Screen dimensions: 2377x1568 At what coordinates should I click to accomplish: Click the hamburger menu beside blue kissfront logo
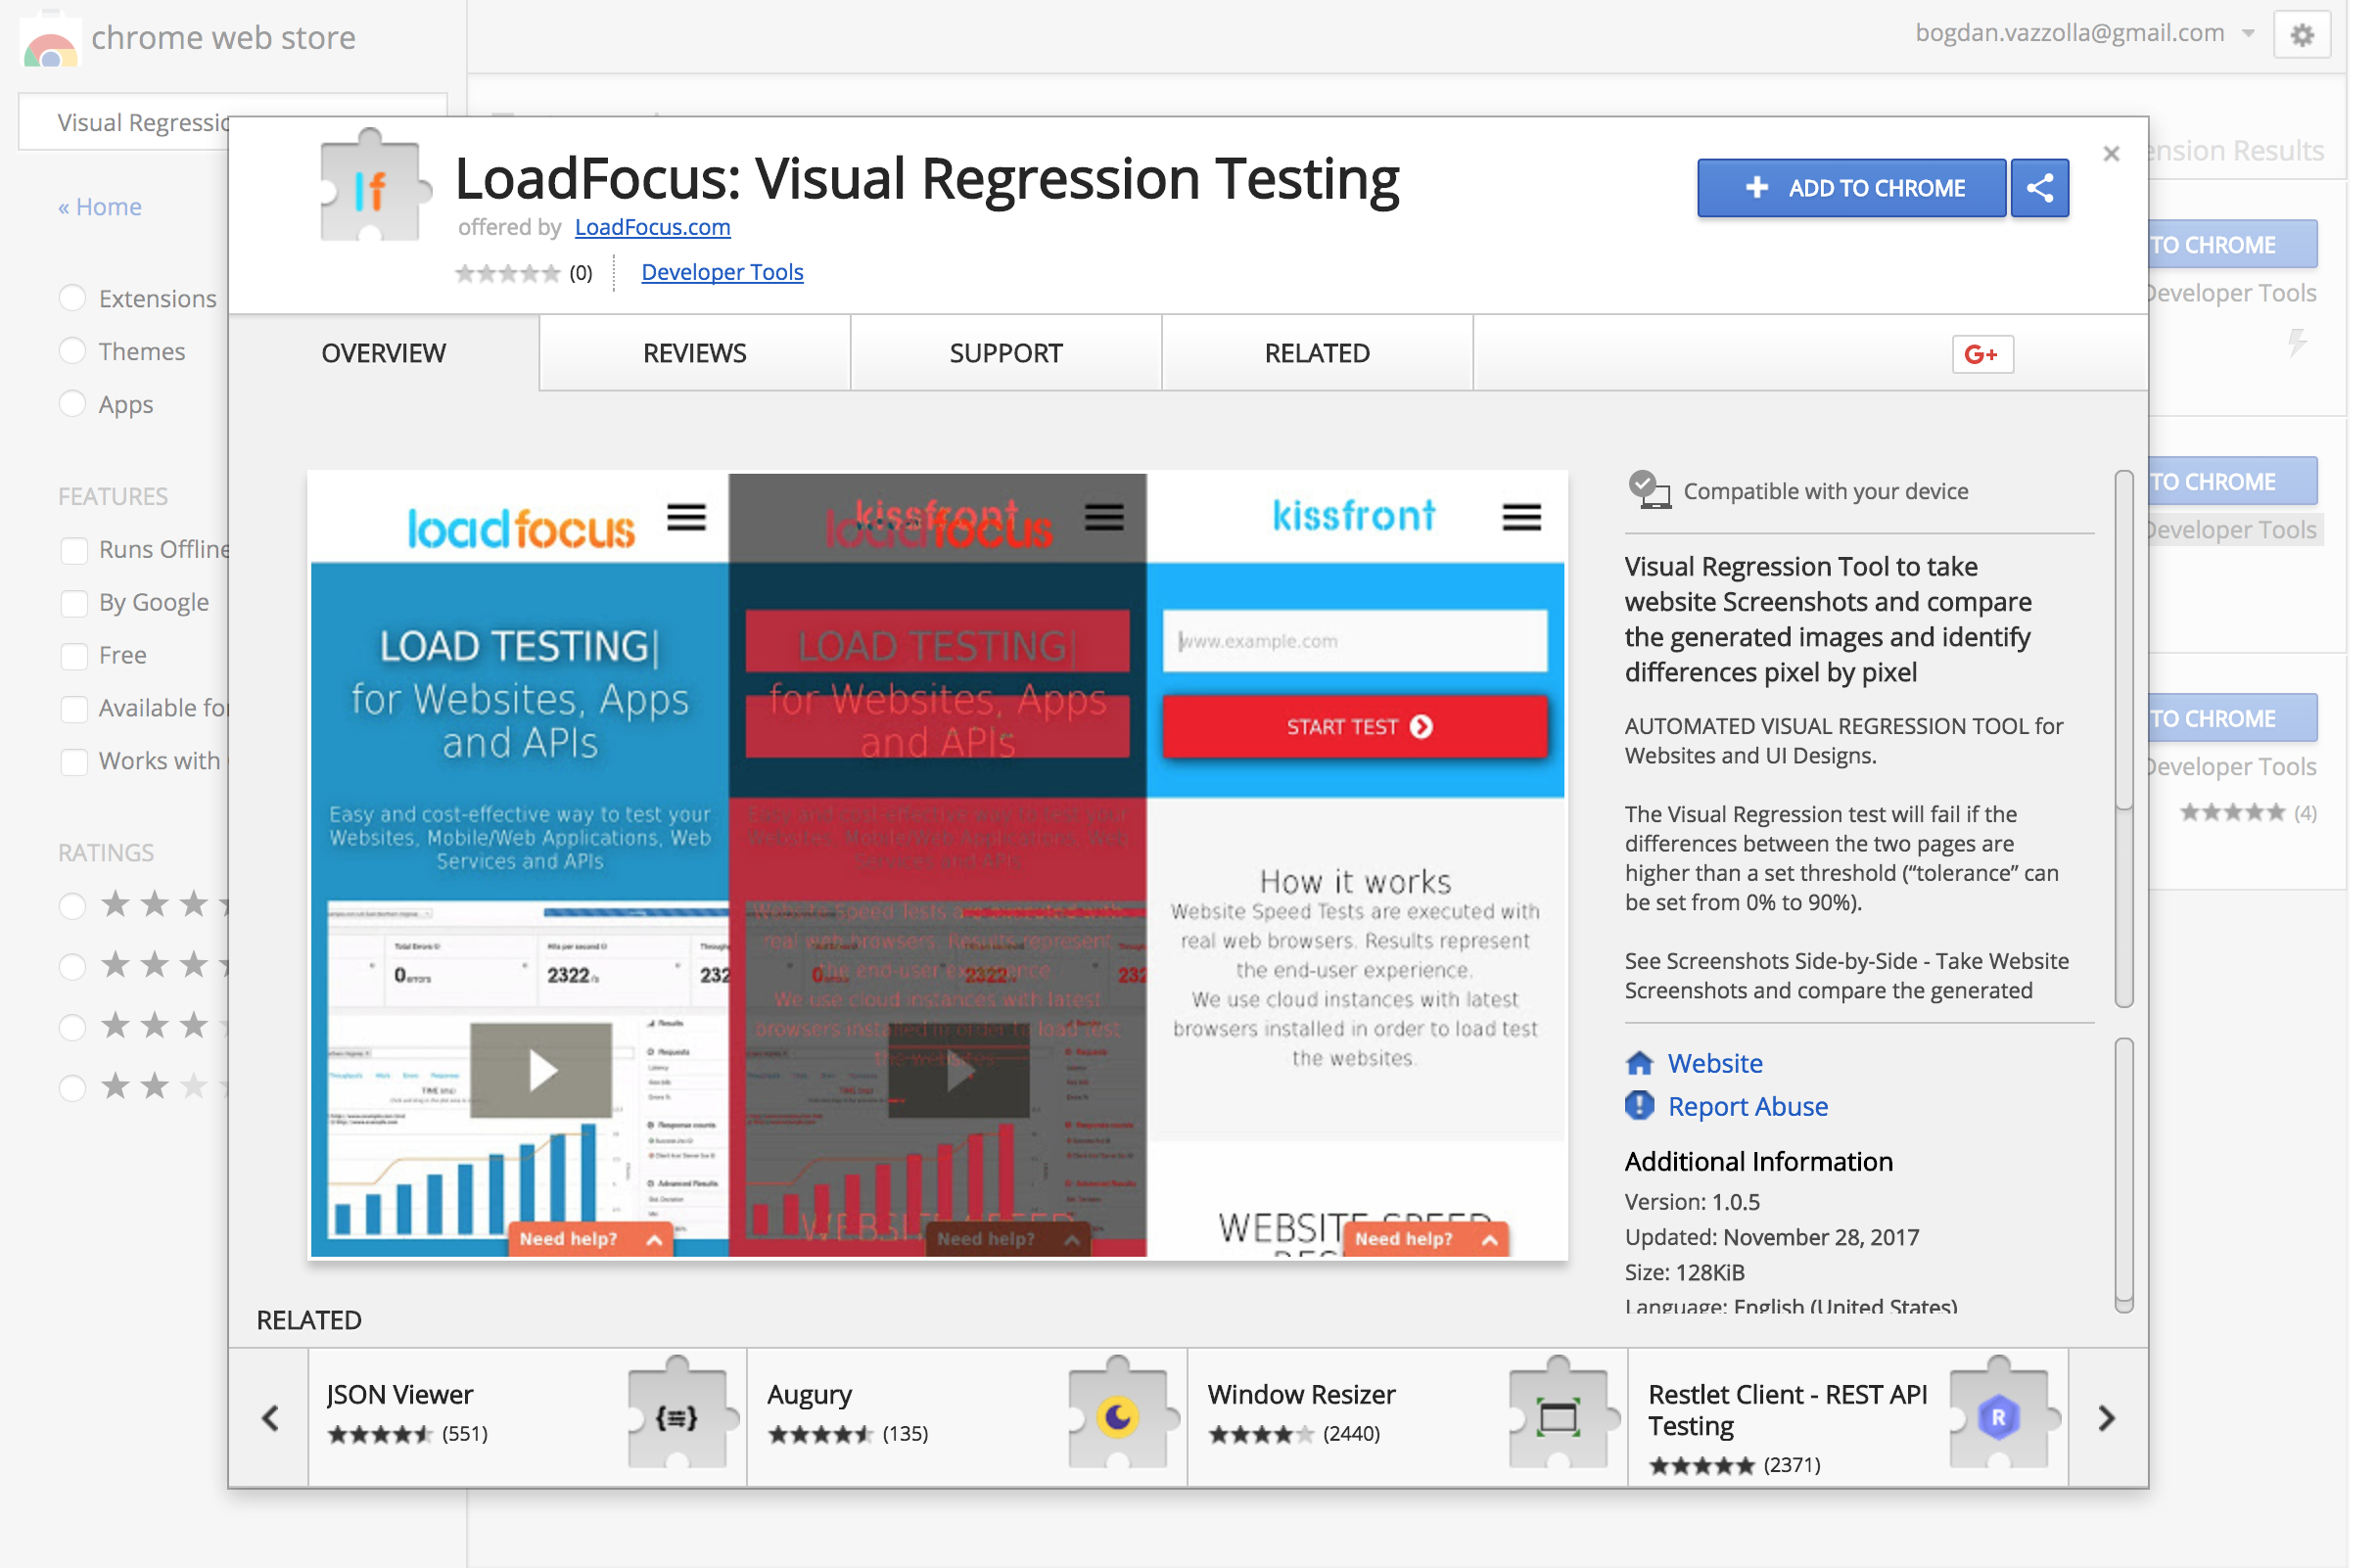(x=1521, y=517)
